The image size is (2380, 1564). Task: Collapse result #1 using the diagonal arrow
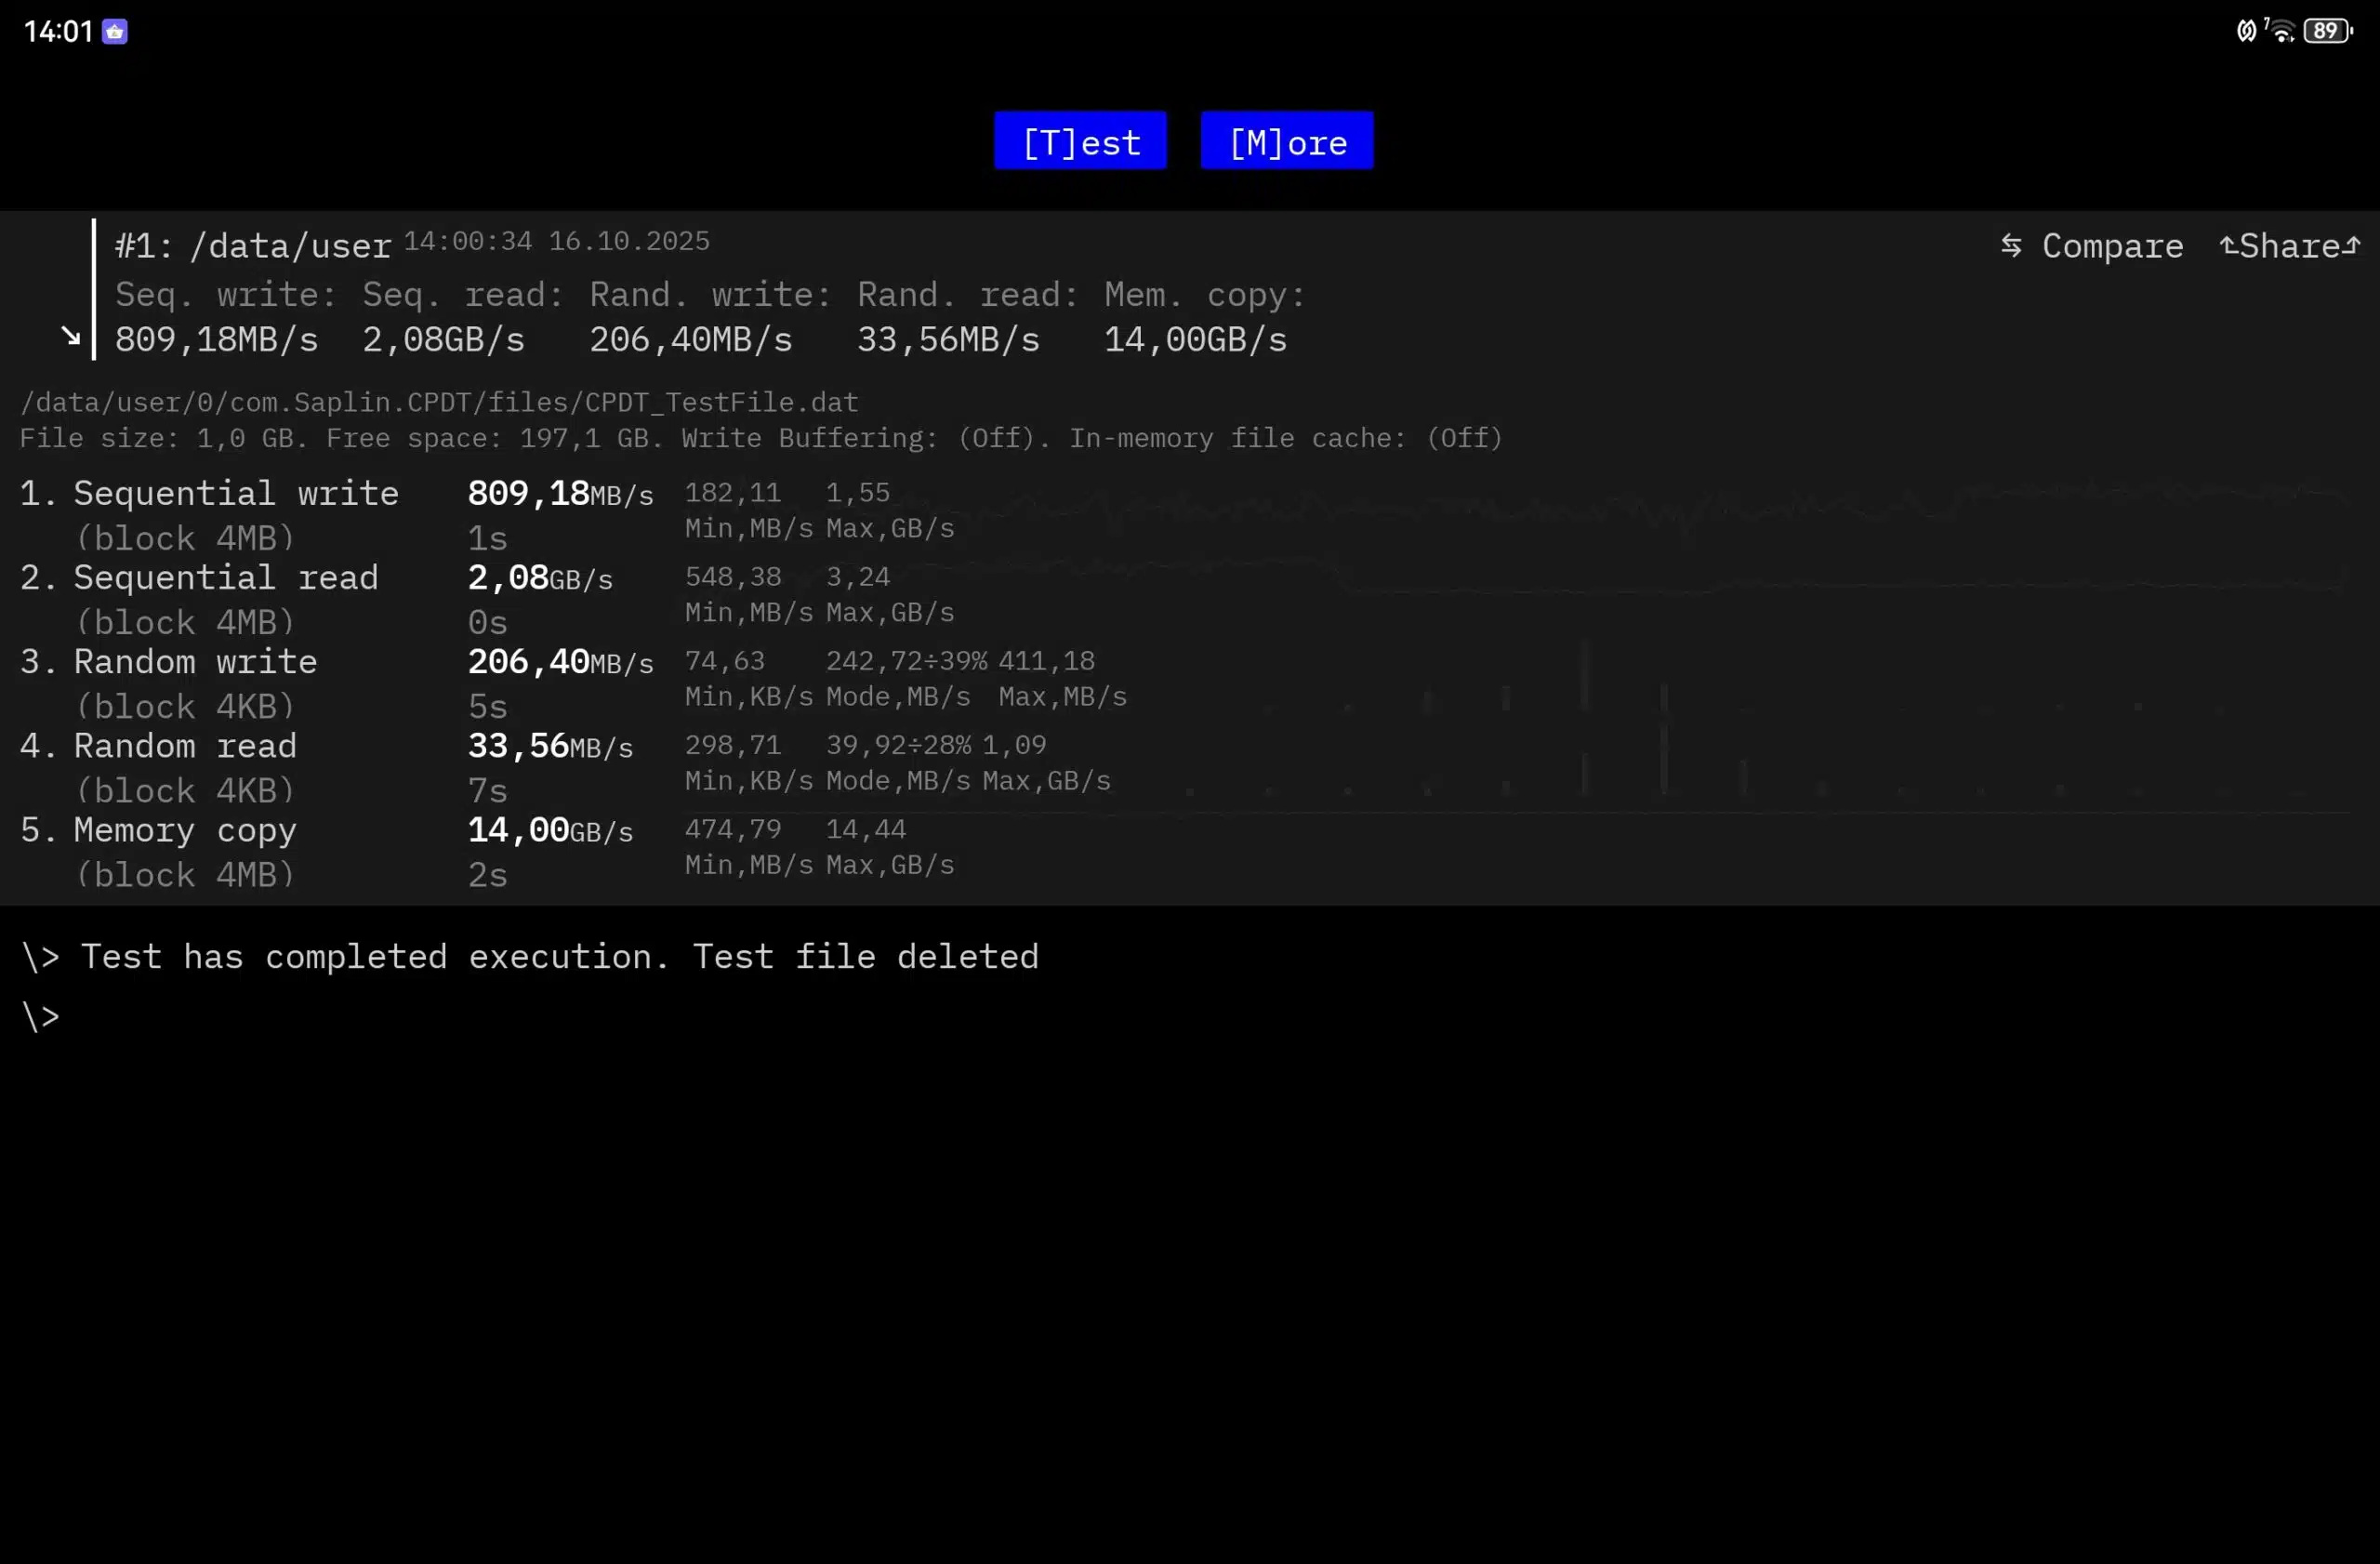70,336
